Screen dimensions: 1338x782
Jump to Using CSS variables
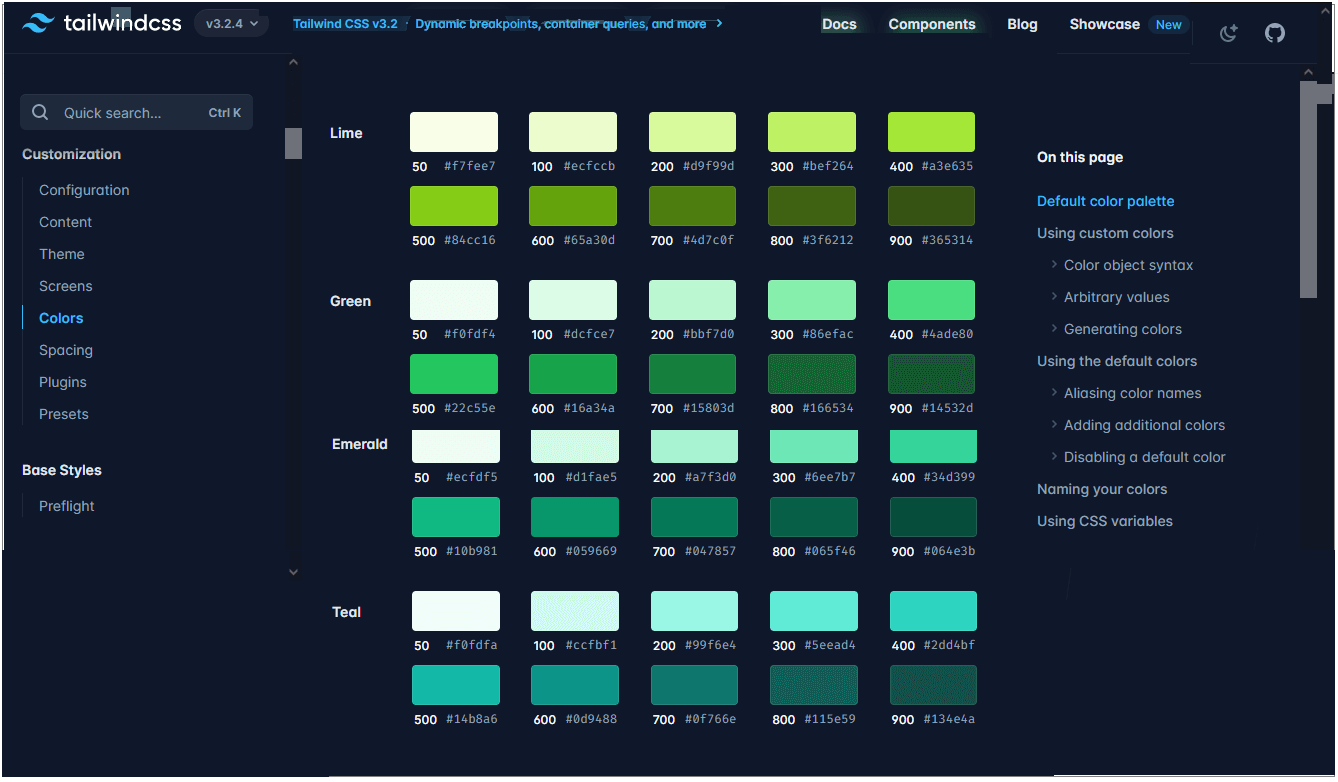click(1105, 521)
